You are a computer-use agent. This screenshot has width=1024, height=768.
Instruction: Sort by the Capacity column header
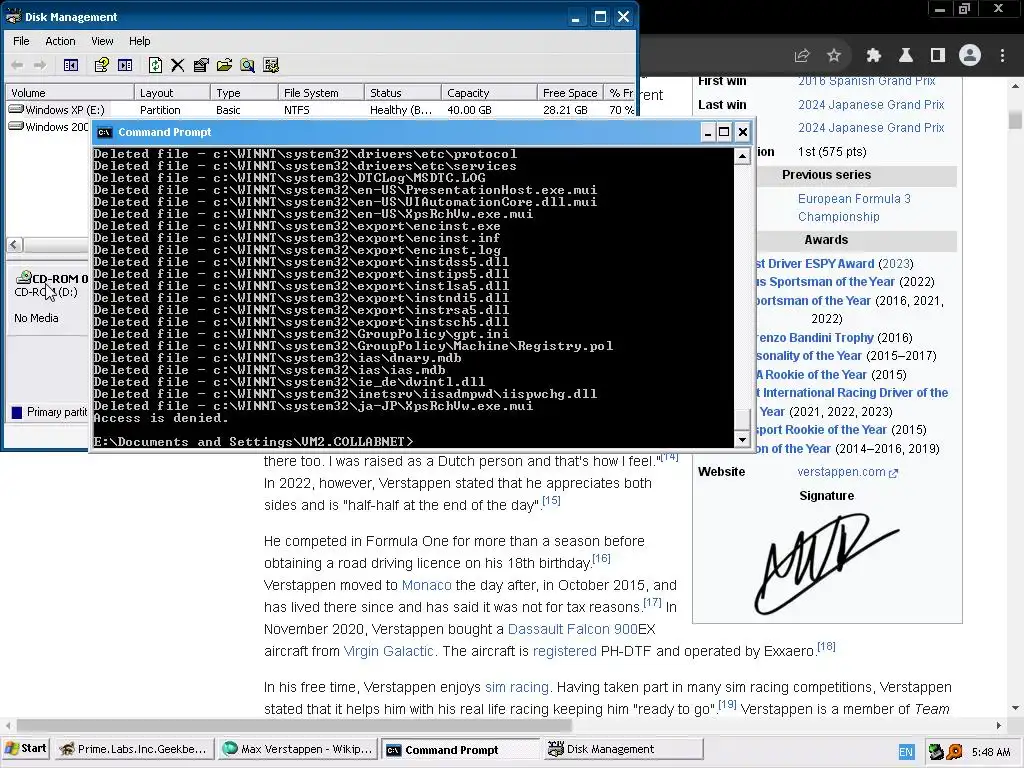coord(489,93)
